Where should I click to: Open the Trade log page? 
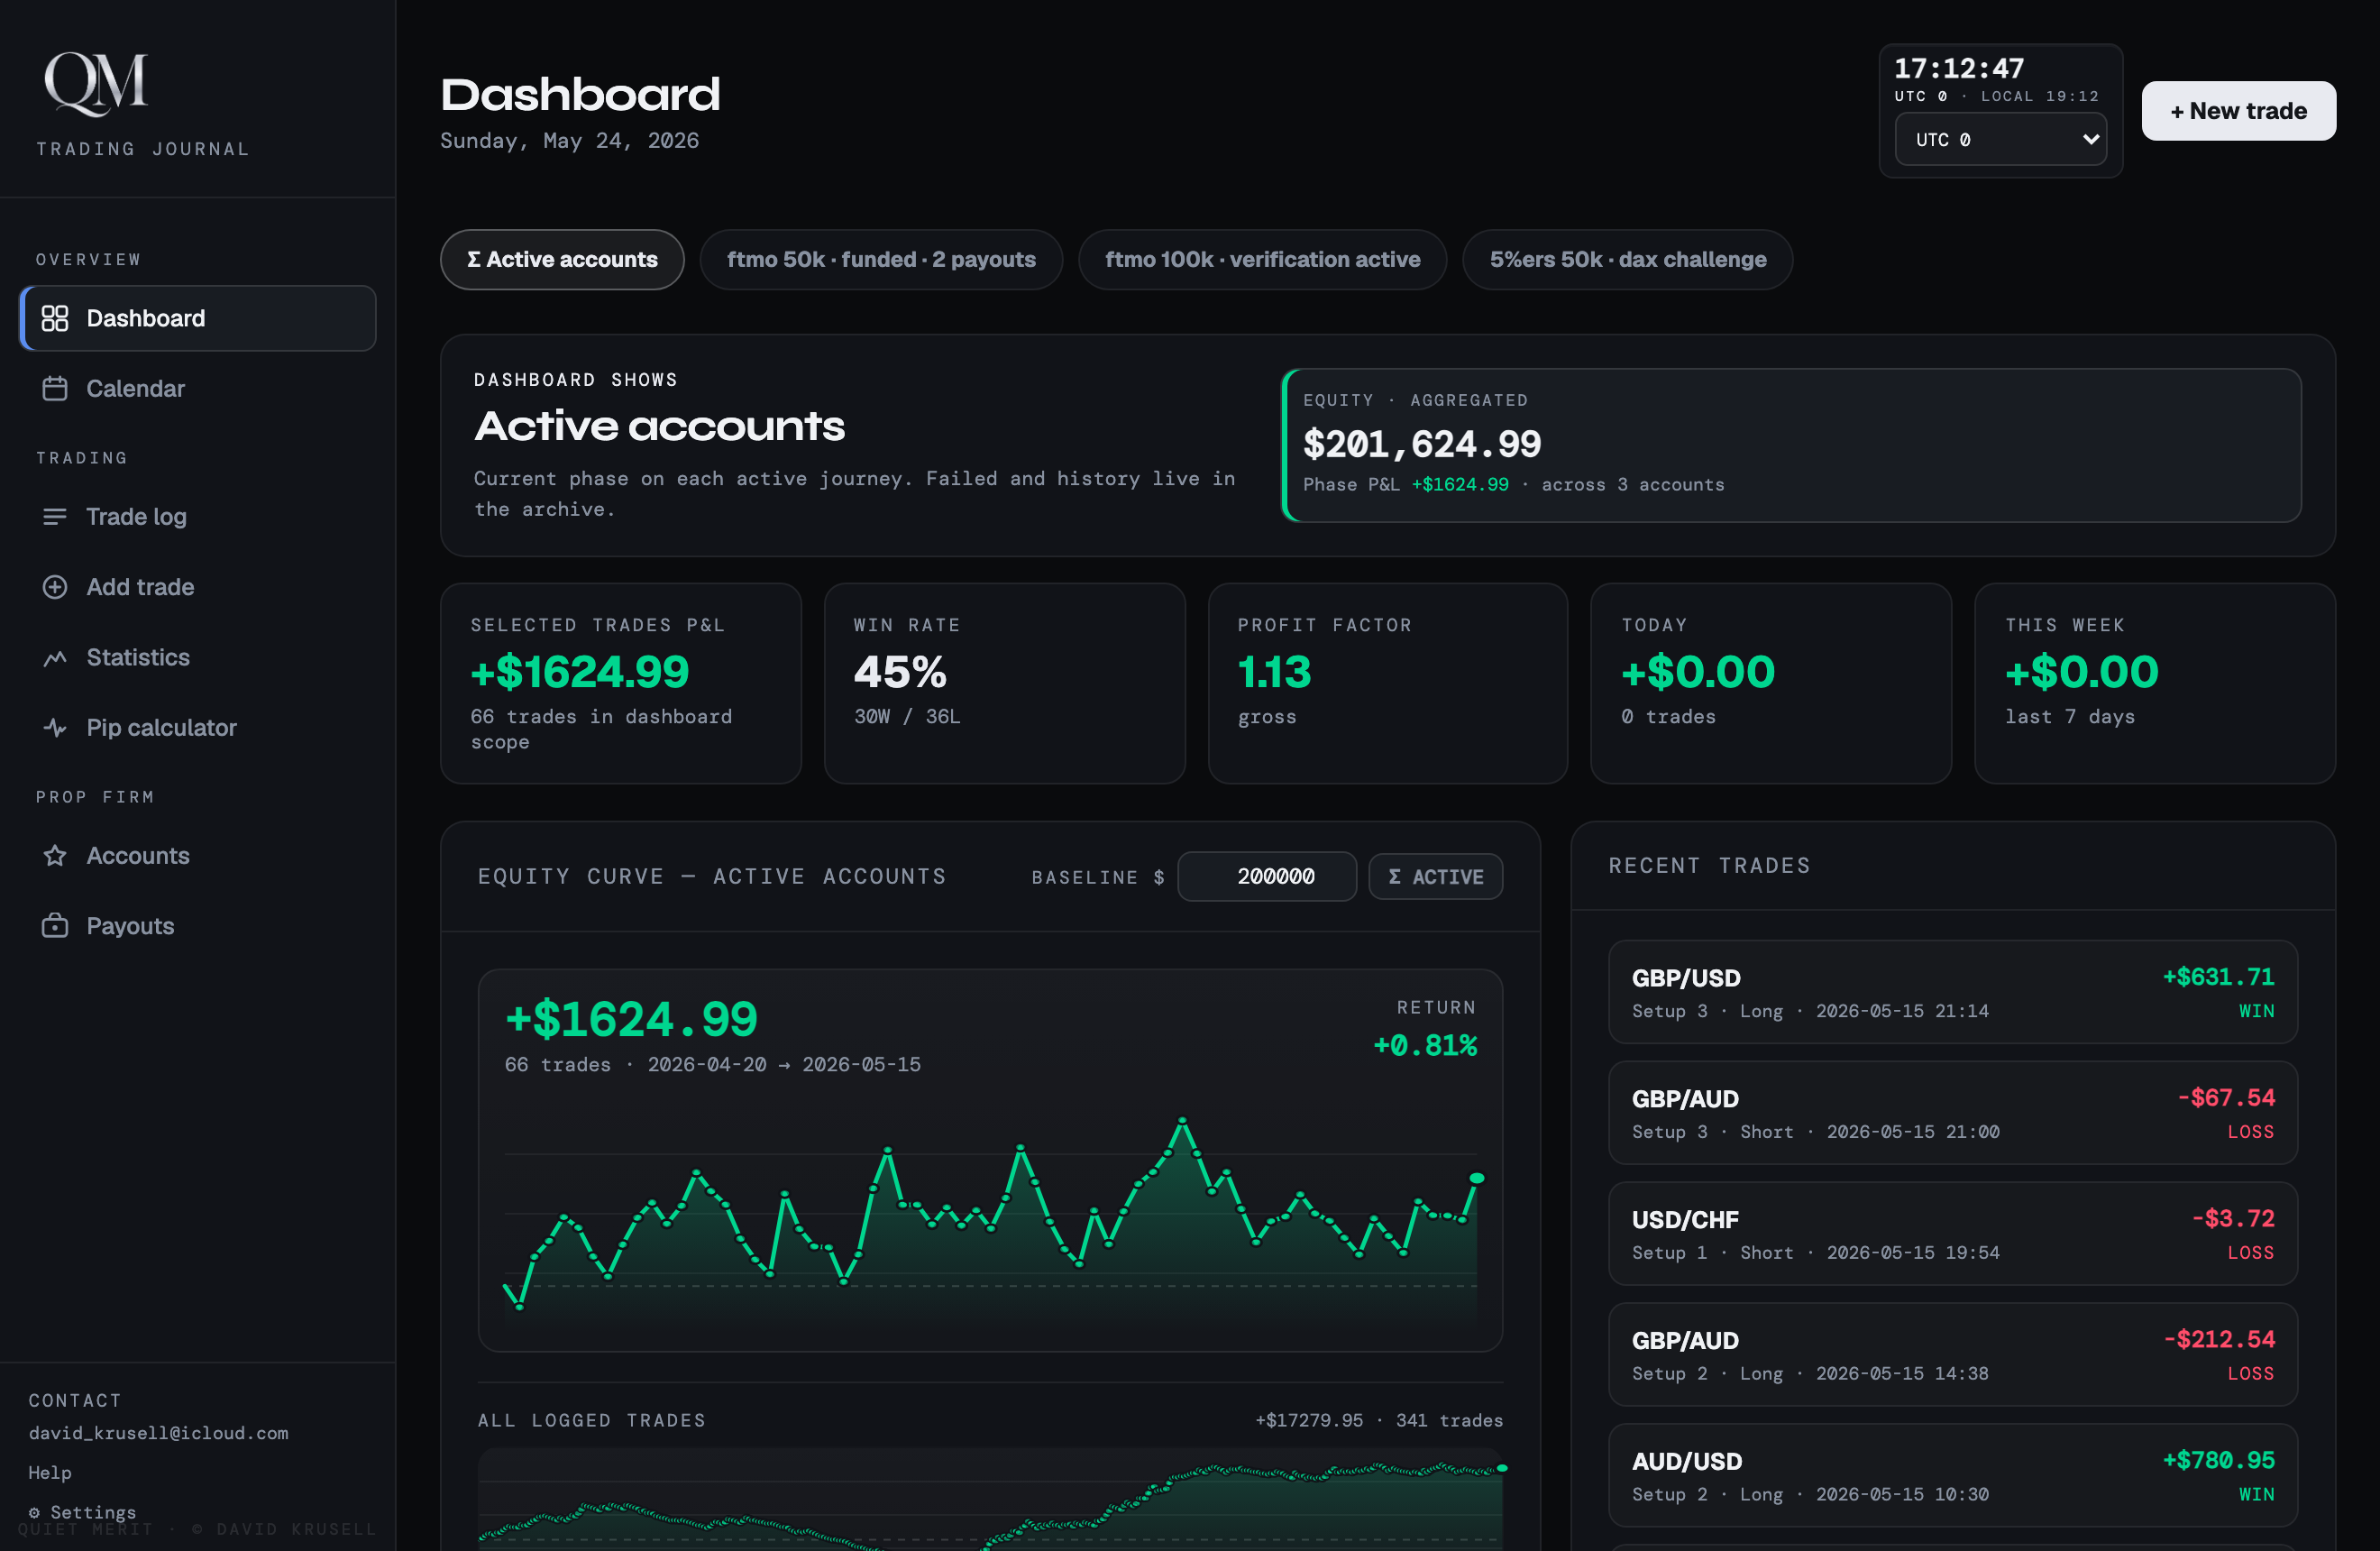pos(198,516)
